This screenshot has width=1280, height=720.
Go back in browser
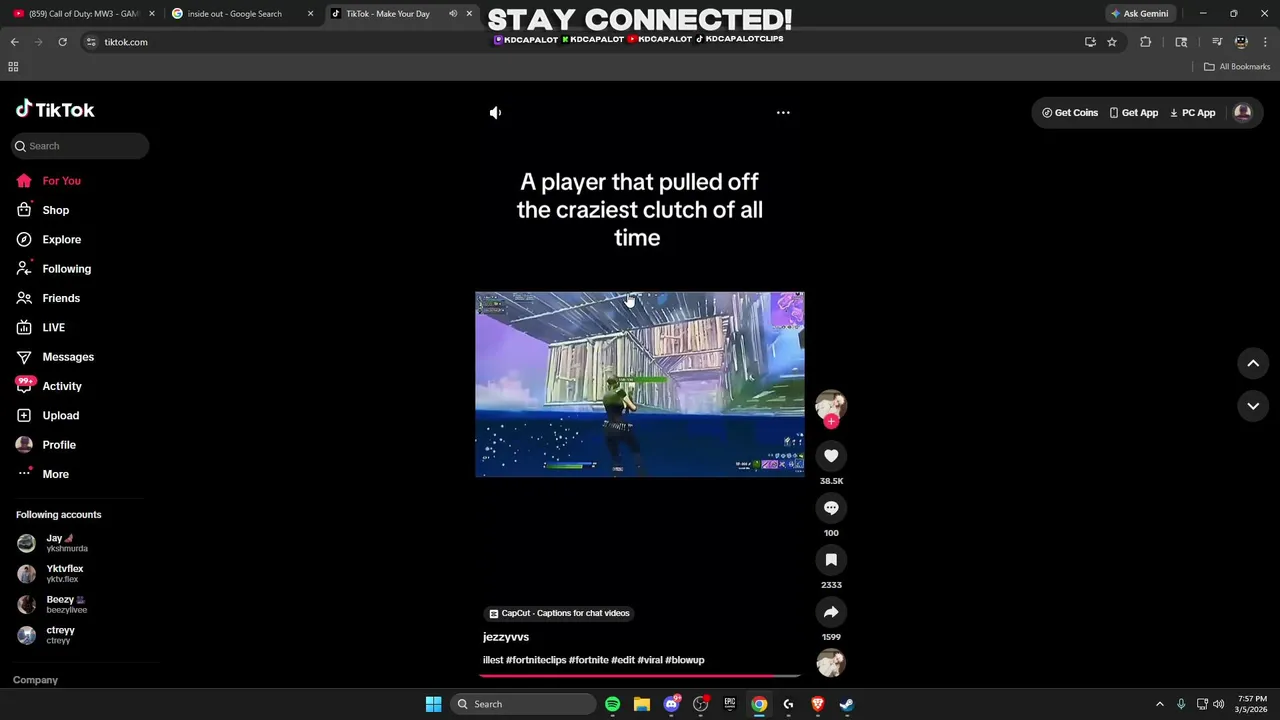point(14,42)
